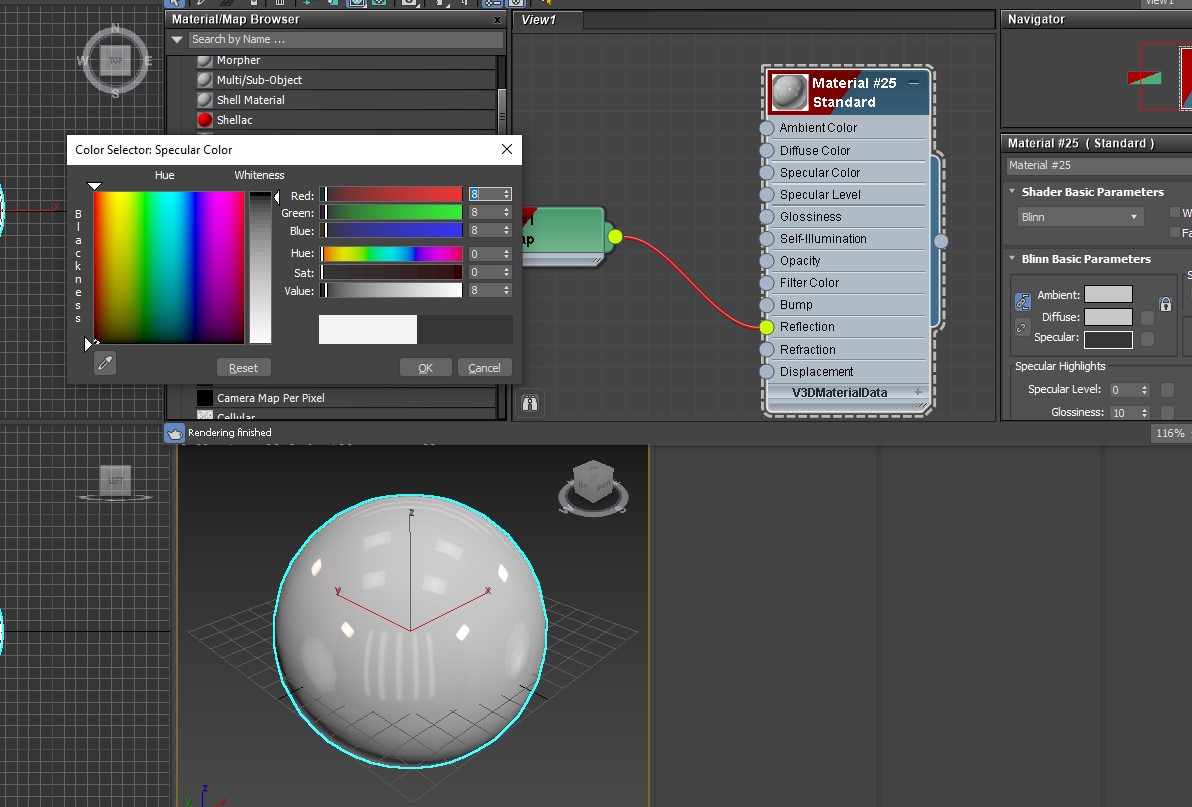Select the Bump input socket
Viewport: 1192px width, 807px height.
(767, 305)
